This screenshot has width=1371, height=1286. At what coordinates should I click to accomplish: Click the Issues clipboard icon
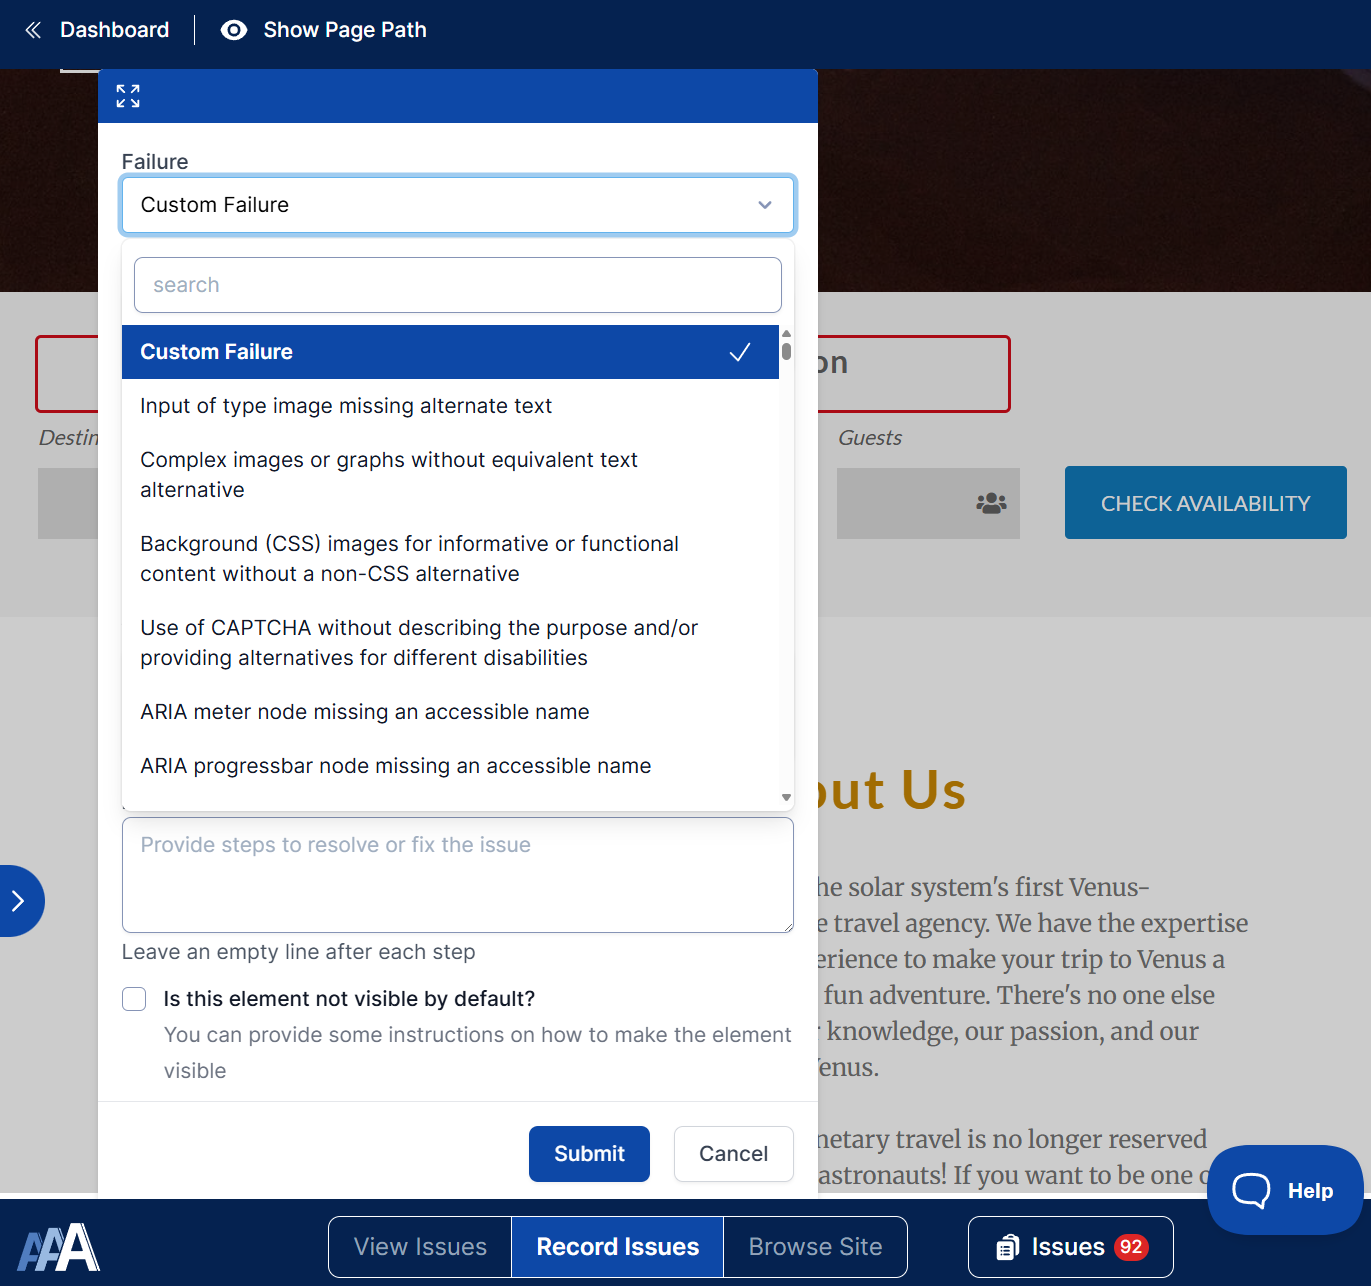pyautogui.click(x=1007, y=1247)
